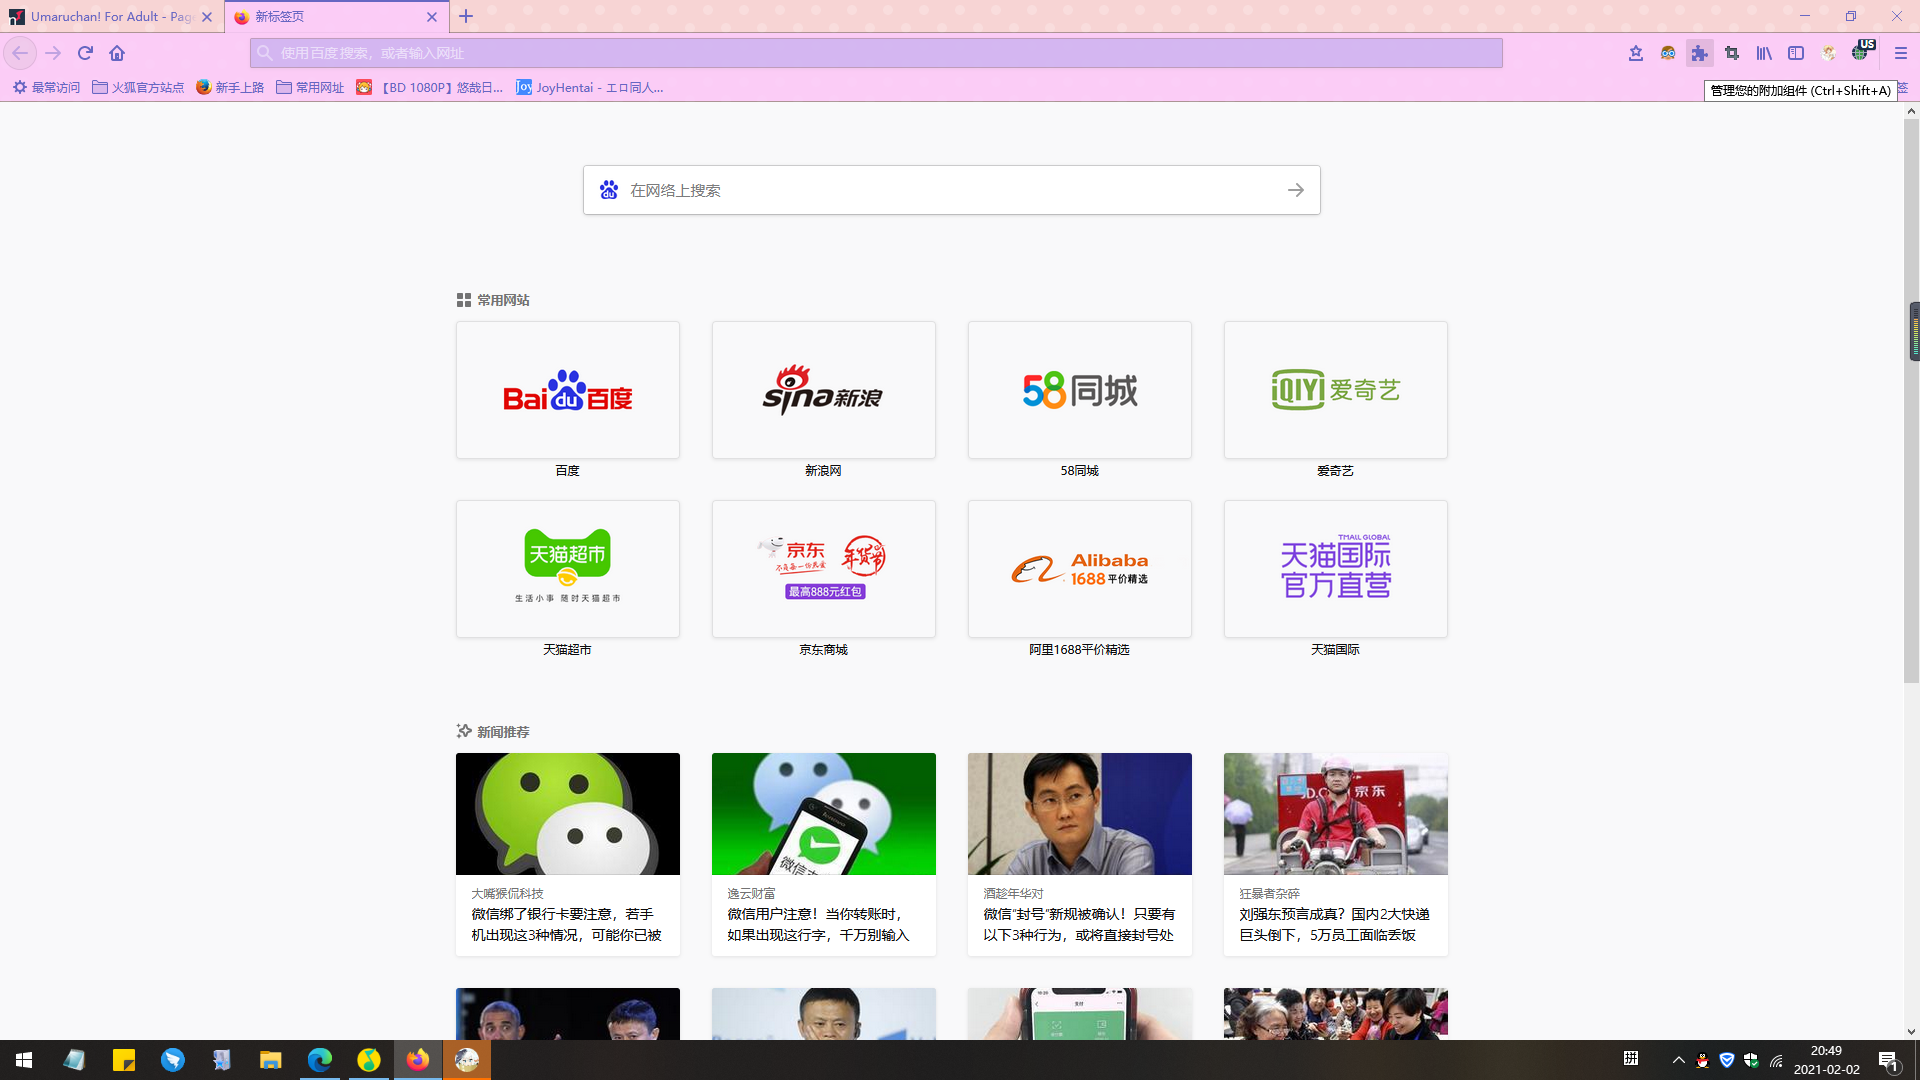
Task: Click the anime avatar extension icon
Action: 1828,53
